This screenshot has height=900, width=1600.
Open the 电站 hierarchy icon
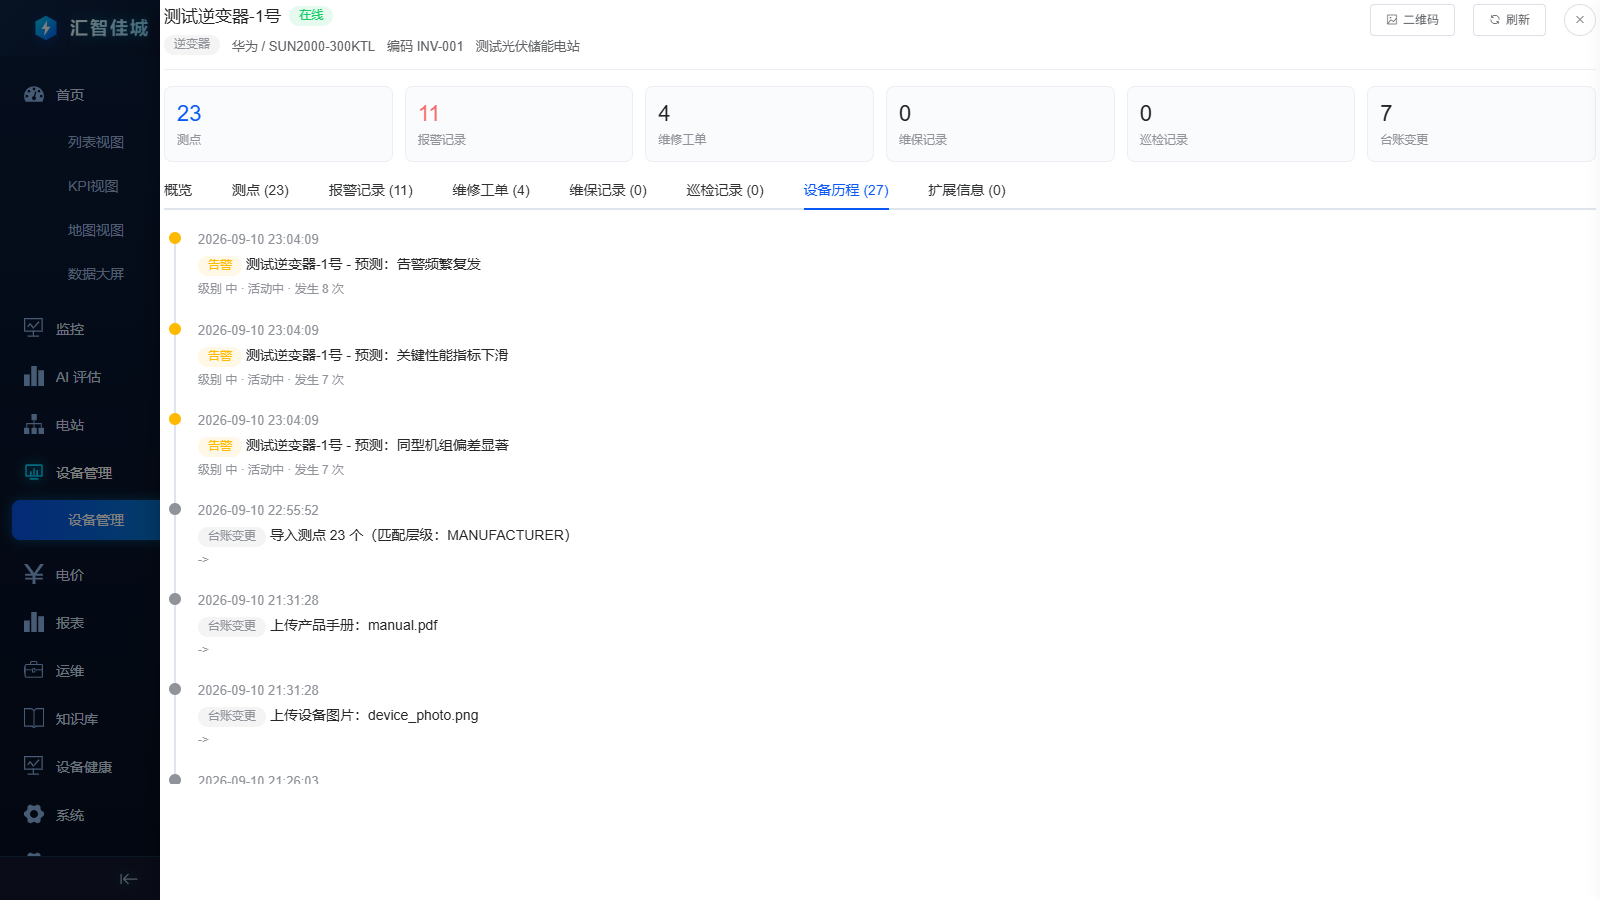[34, 424]
